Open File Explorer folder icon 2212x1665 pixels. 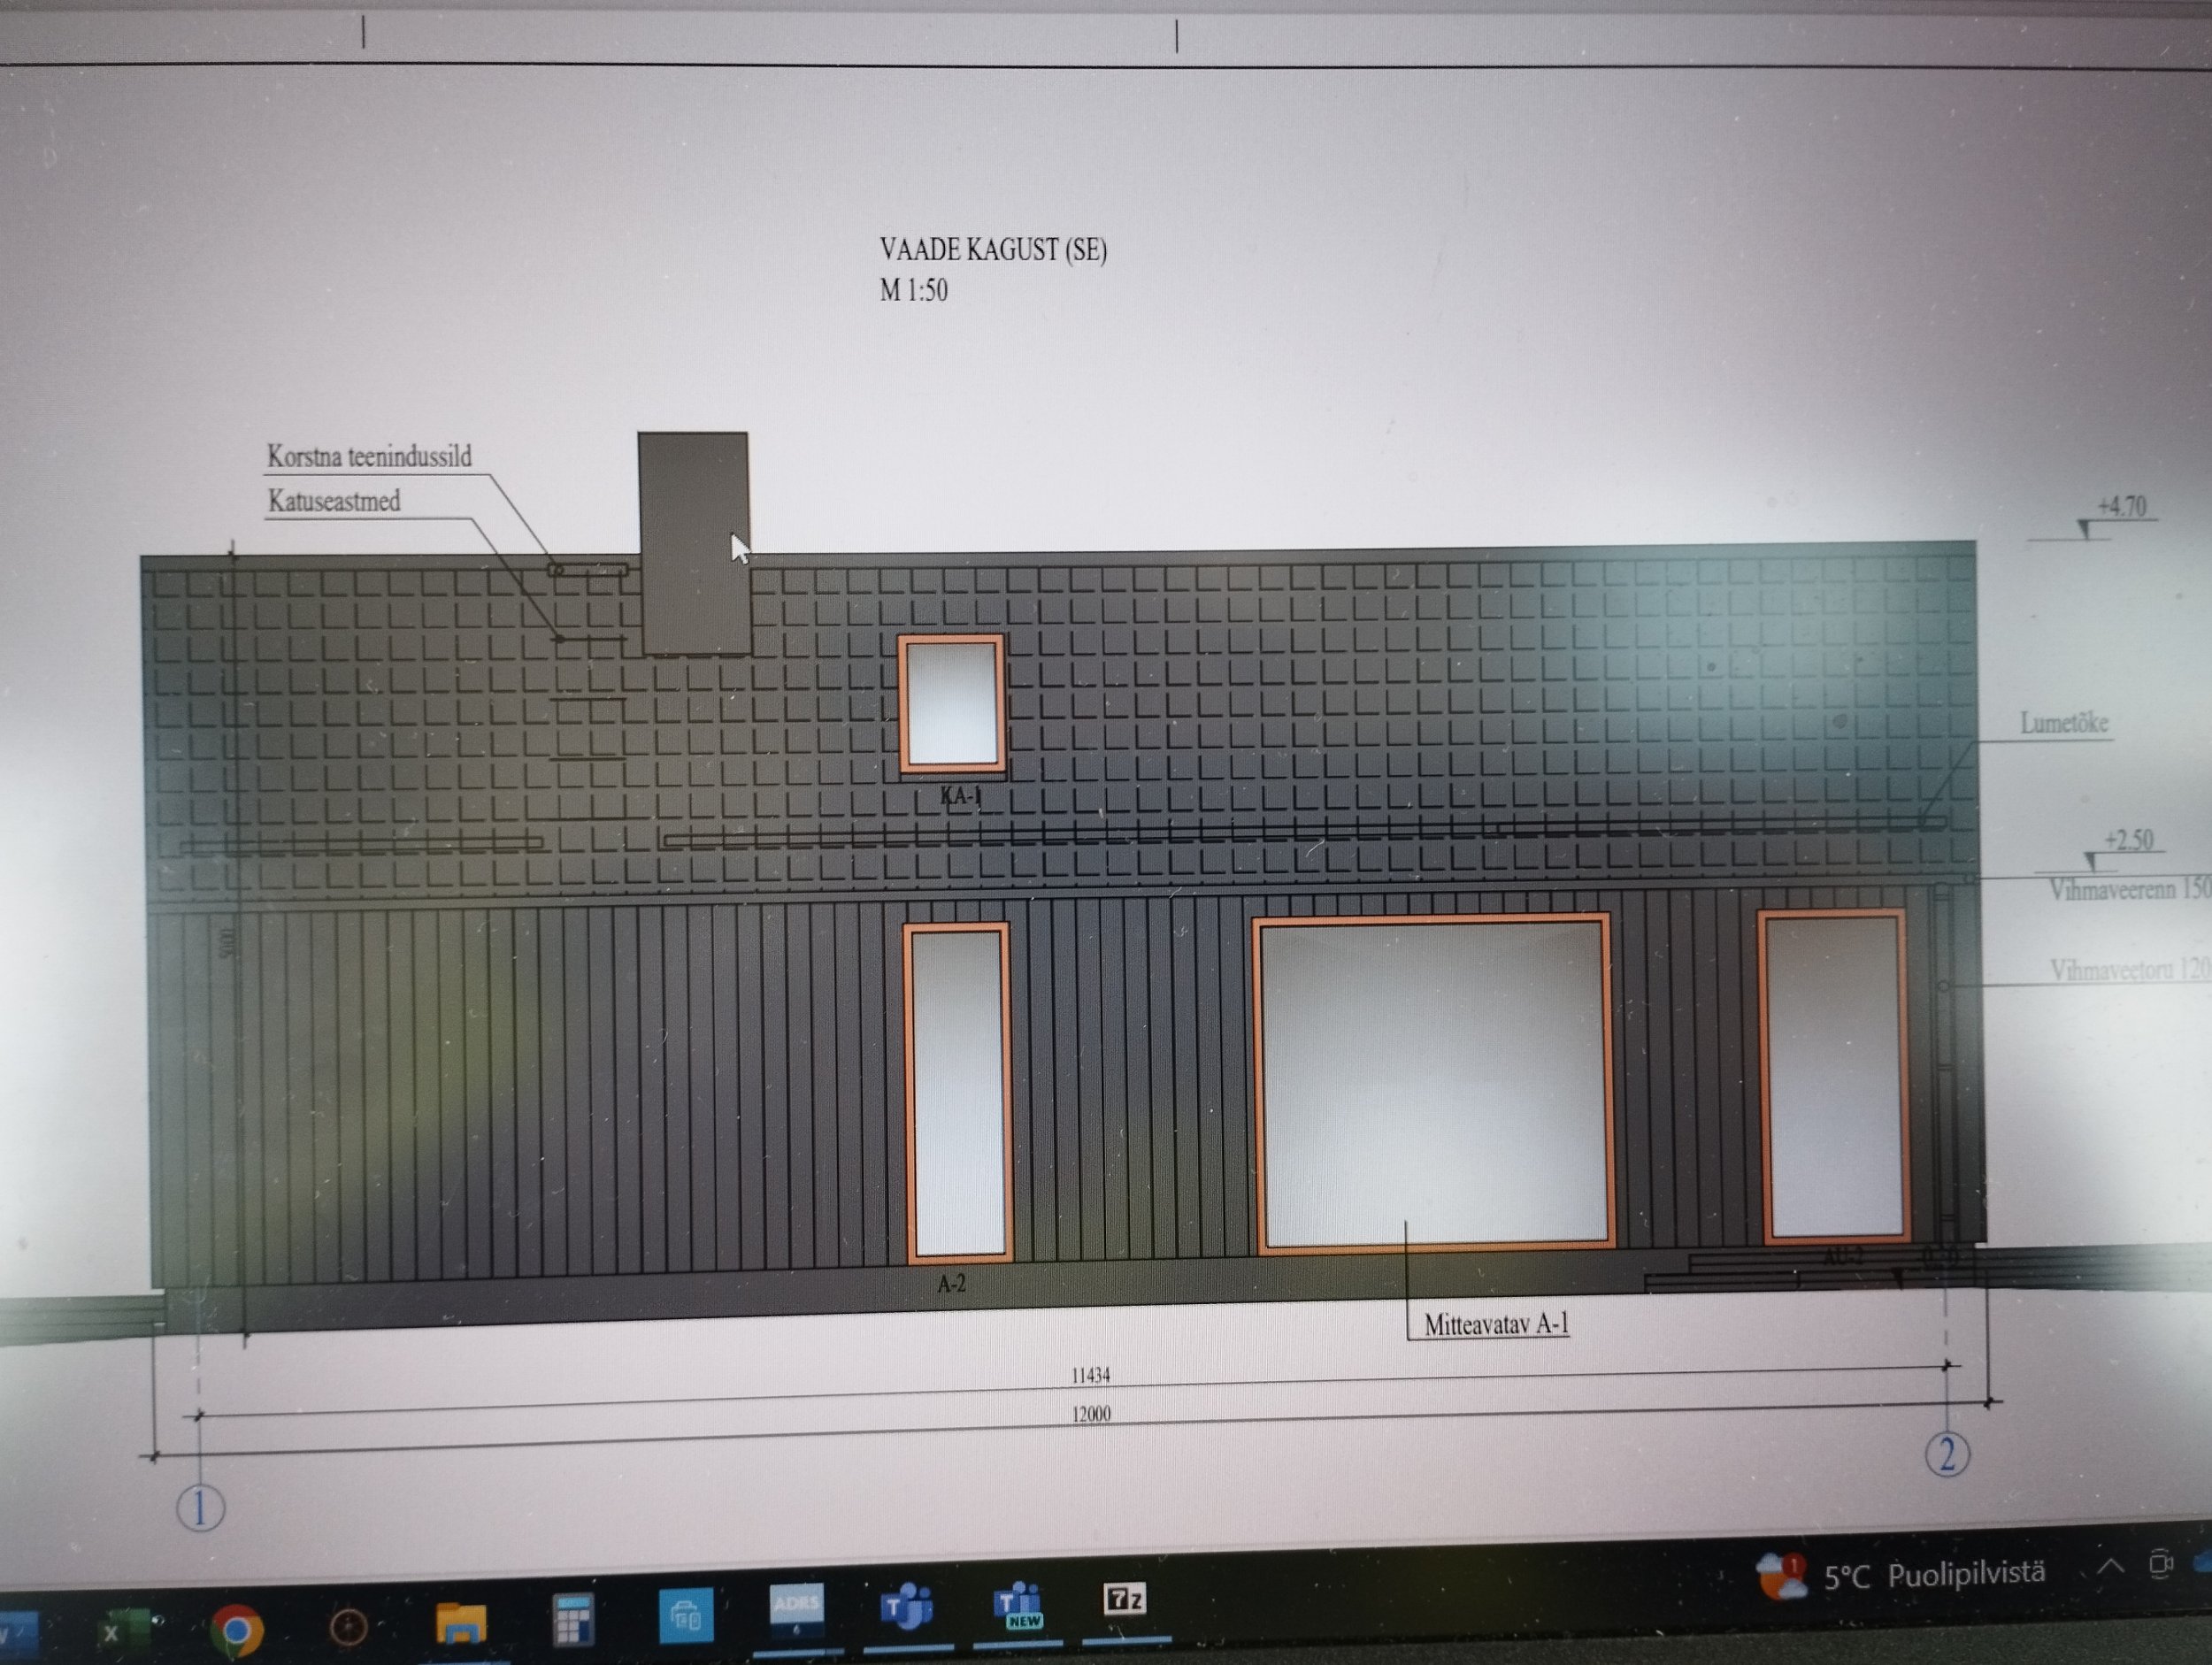pos(460,1623)
